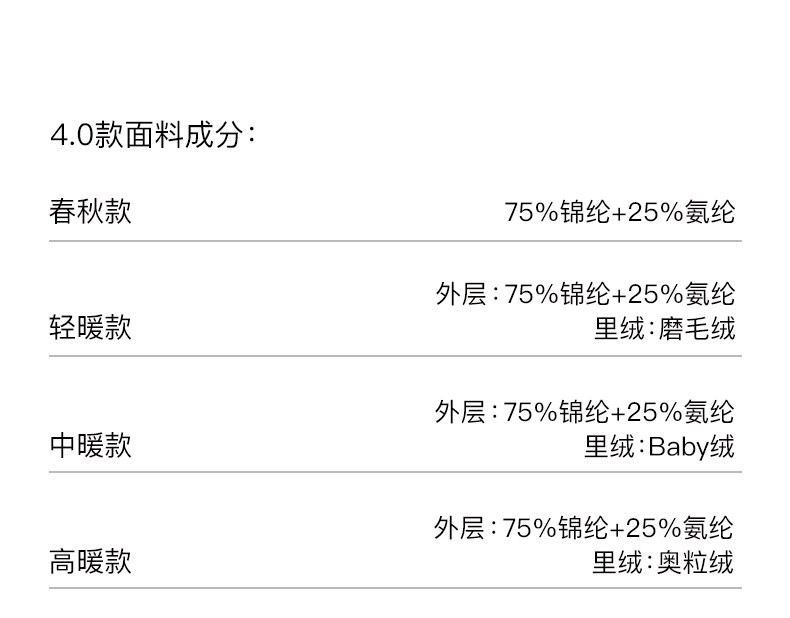Viewport: 790px width, 618px height.
Task: Click the 磨毛绒 lining text
Action: click(x=697, y=329)
